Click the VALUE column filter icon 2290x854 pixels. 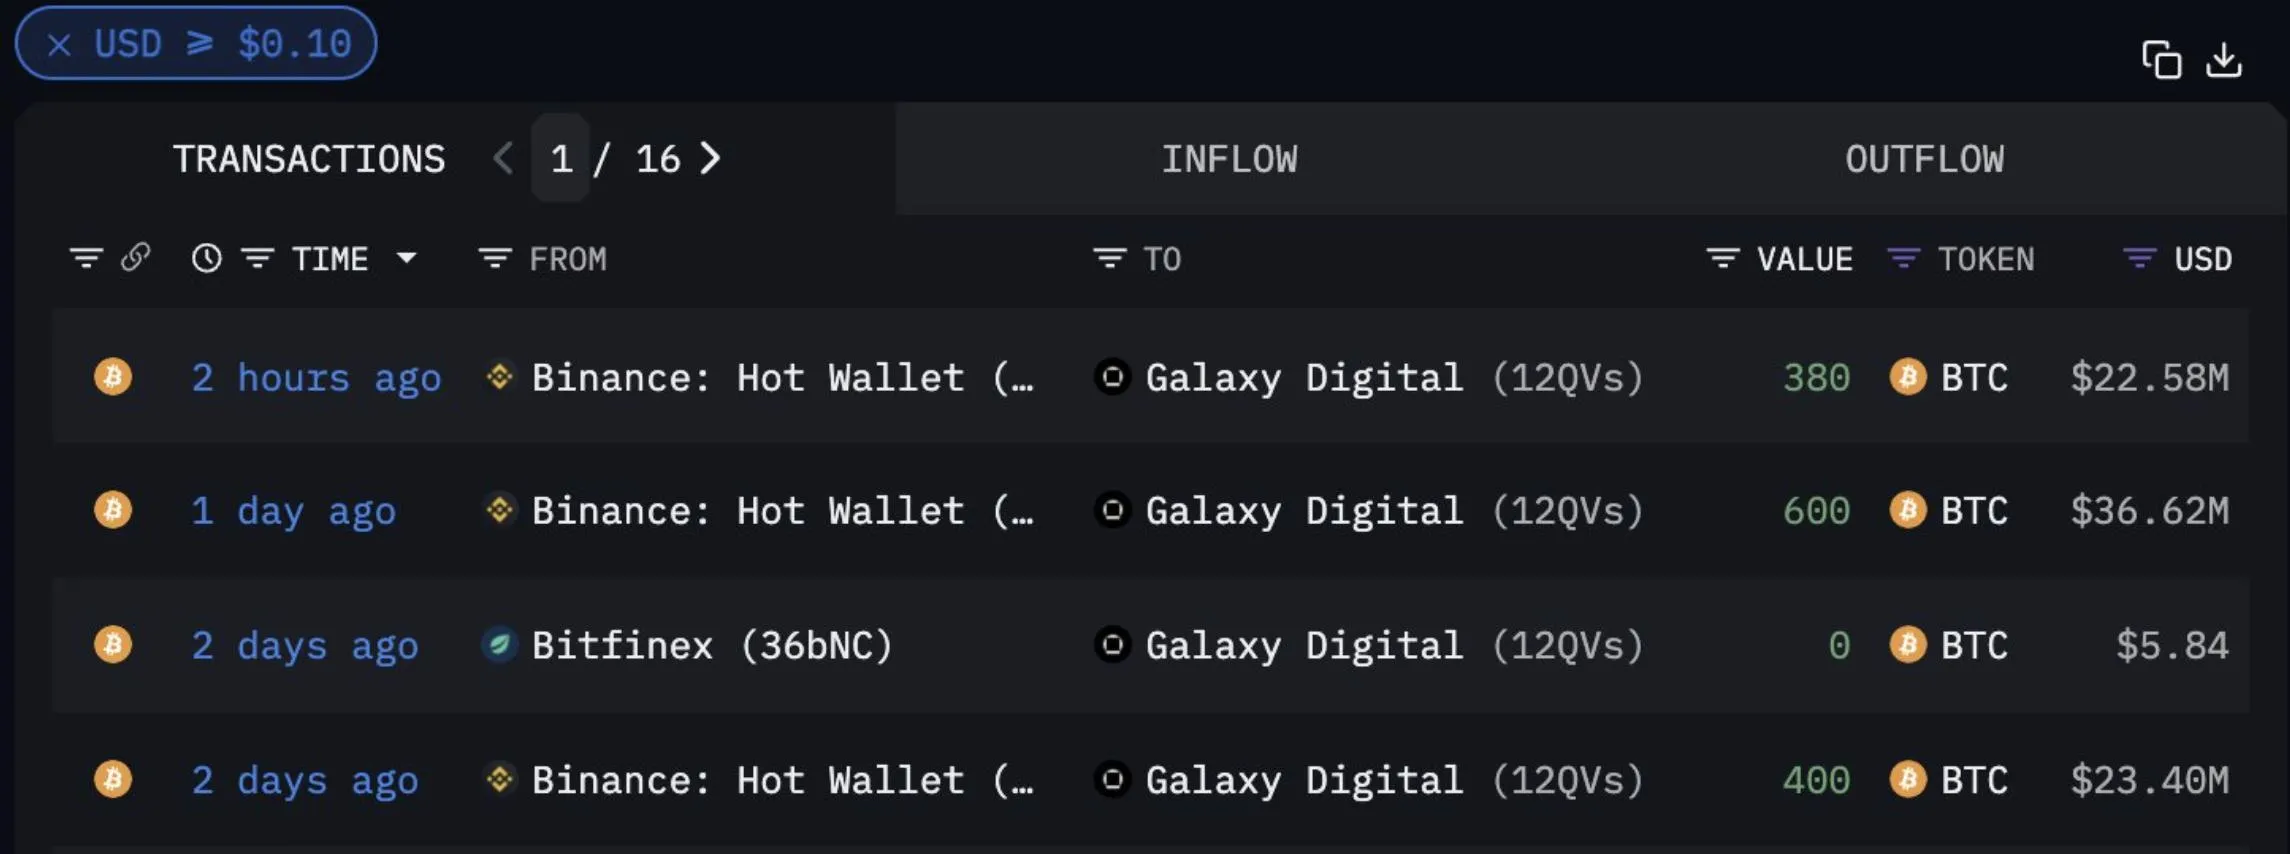click(x=1722, y=259)
